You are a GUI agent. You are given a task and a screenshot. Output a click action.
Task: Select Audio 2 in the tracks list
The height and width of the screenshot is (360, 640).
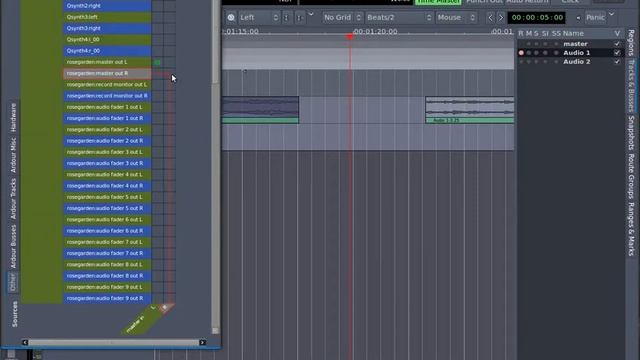(x=576, y=62)
